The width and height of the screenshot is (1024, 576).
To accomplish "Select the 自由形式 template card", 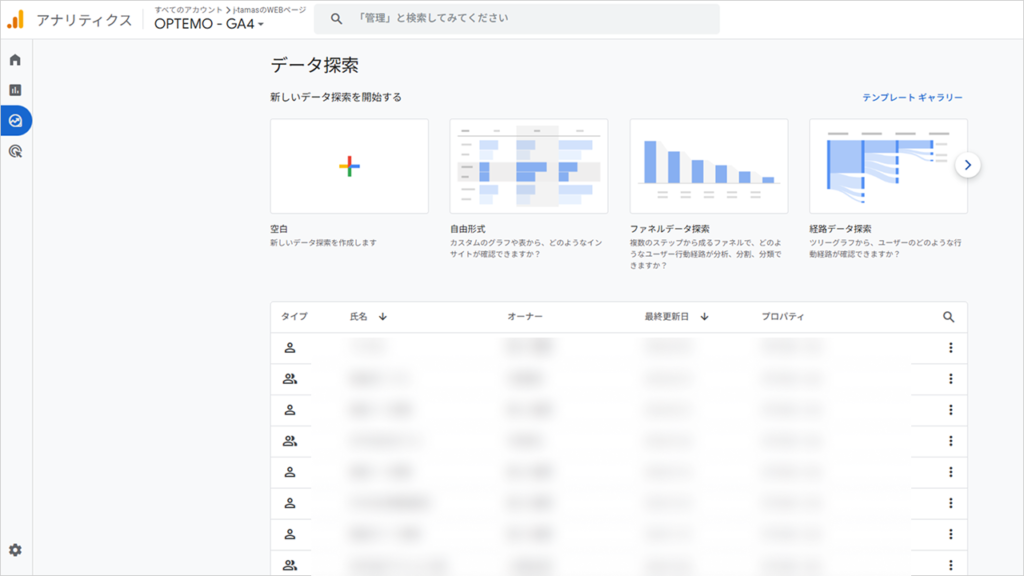I will (x=528, y=166).
